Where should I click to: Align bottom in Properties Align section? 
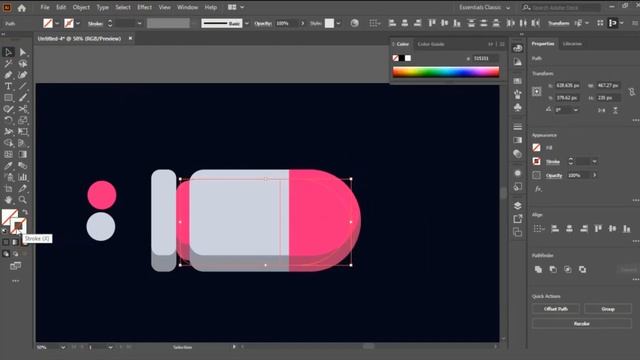(x=627, y=229)
